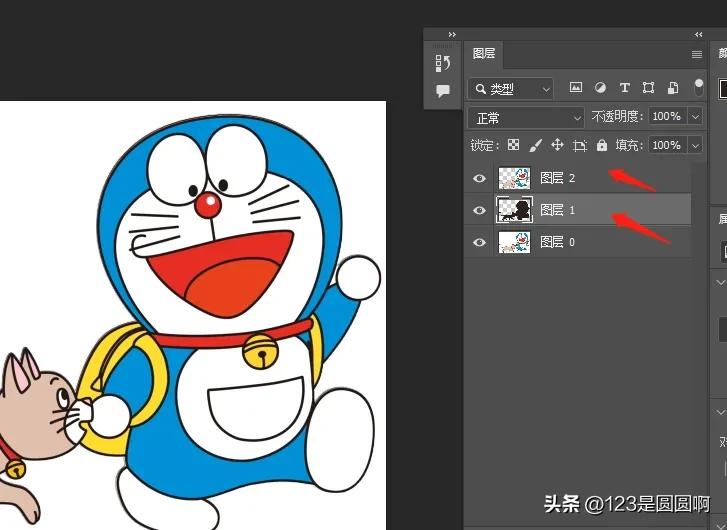This screenshot has height=530, width=727.
Task: Open the layers panel hamburger menu
Action: (697, 54)
